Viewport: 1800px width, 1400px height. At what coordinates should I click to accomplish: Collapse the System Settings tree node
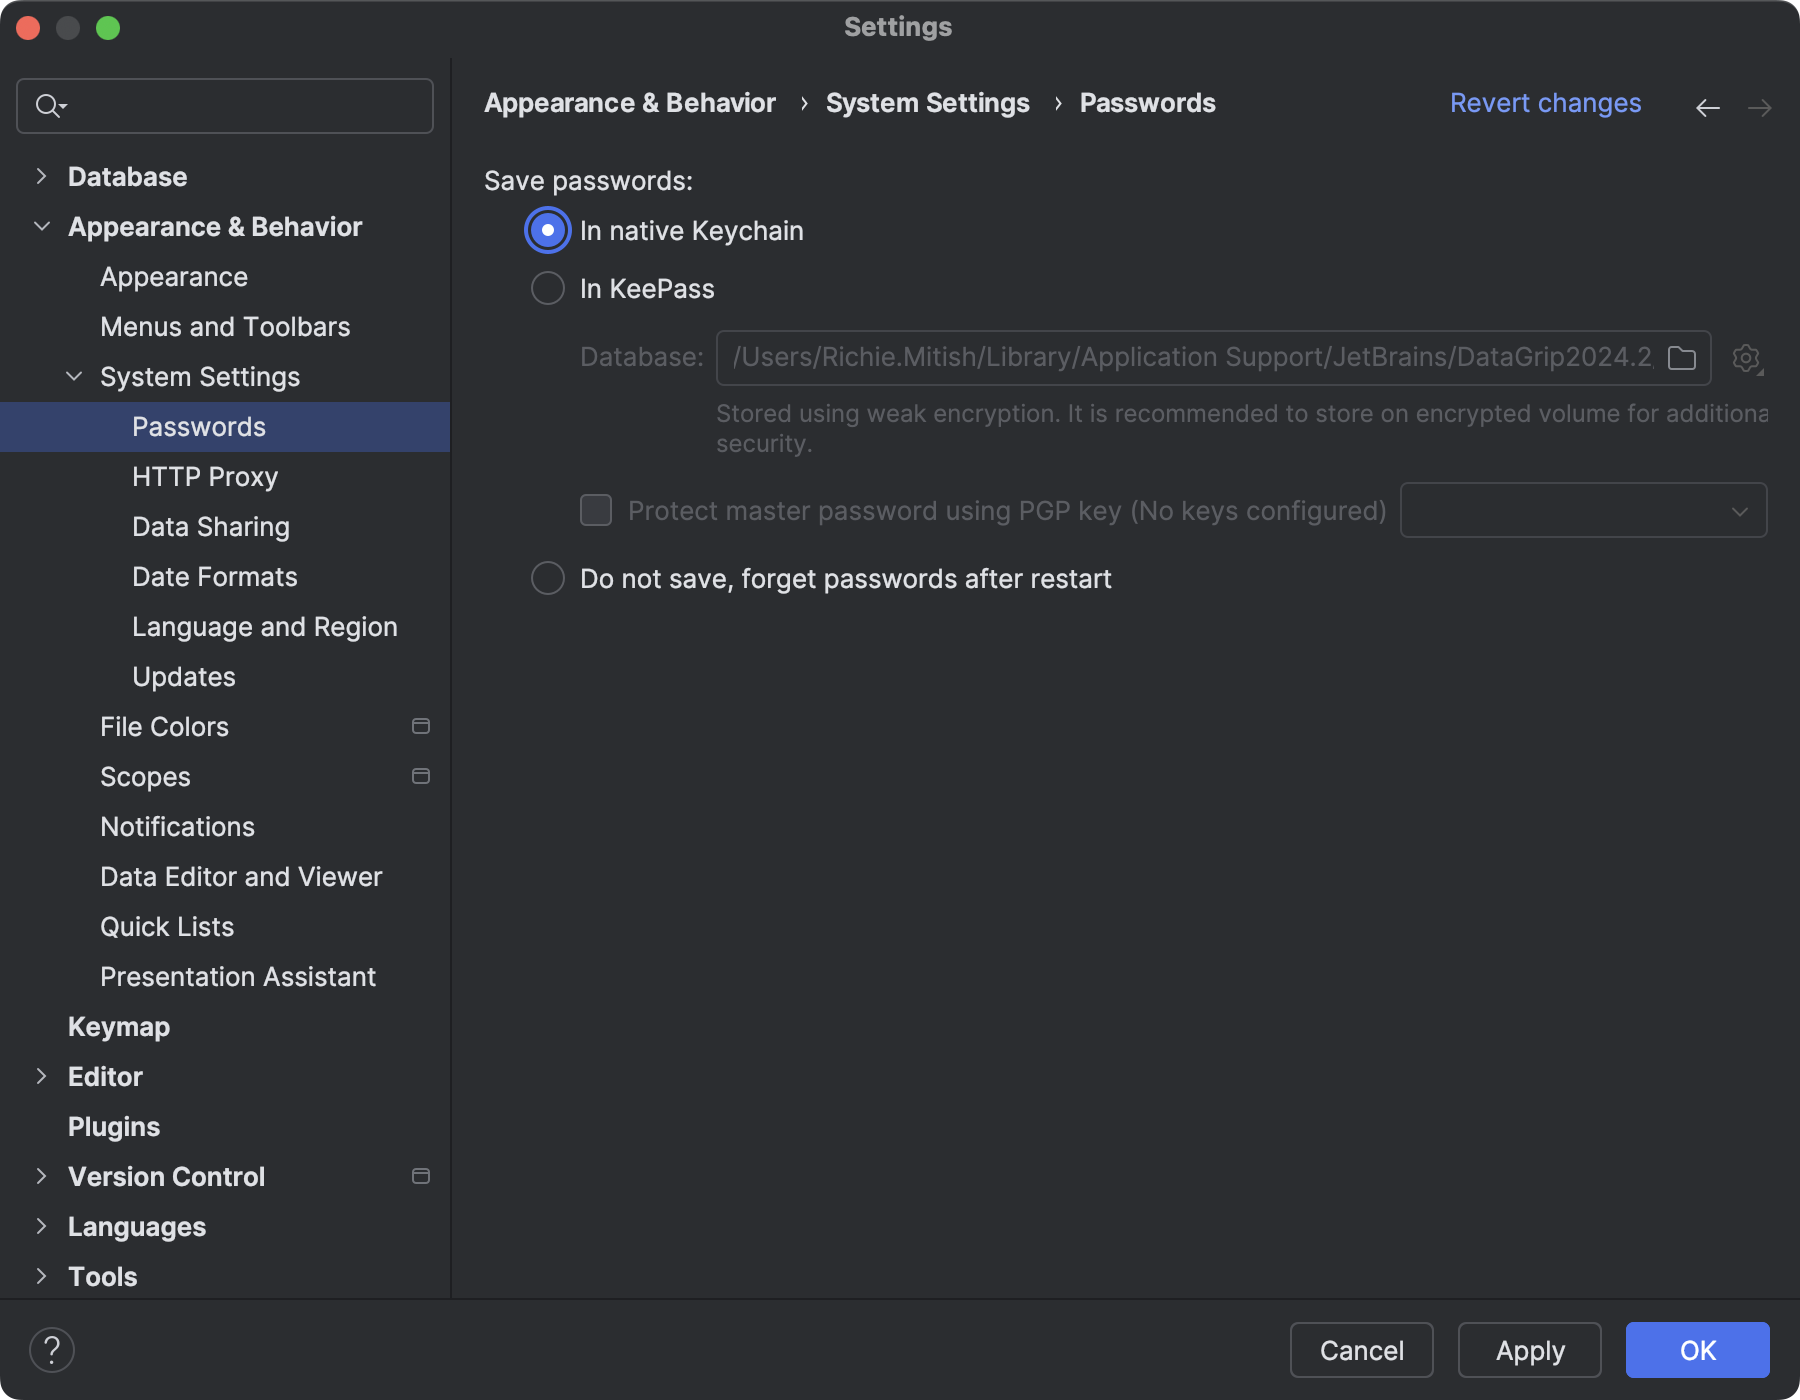[74, 377]
